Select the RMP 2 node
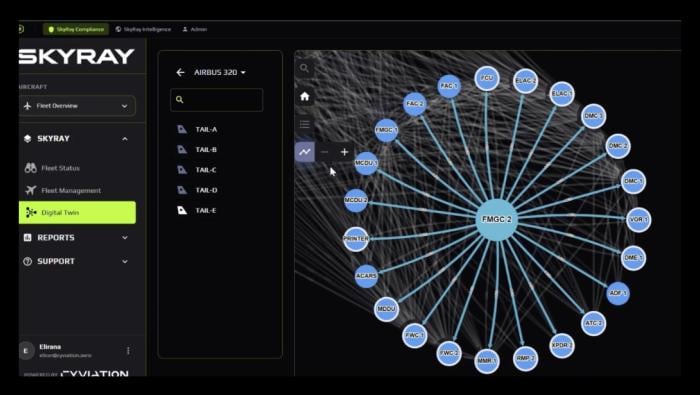Screen dimensions: 700x395 point(525,358)
